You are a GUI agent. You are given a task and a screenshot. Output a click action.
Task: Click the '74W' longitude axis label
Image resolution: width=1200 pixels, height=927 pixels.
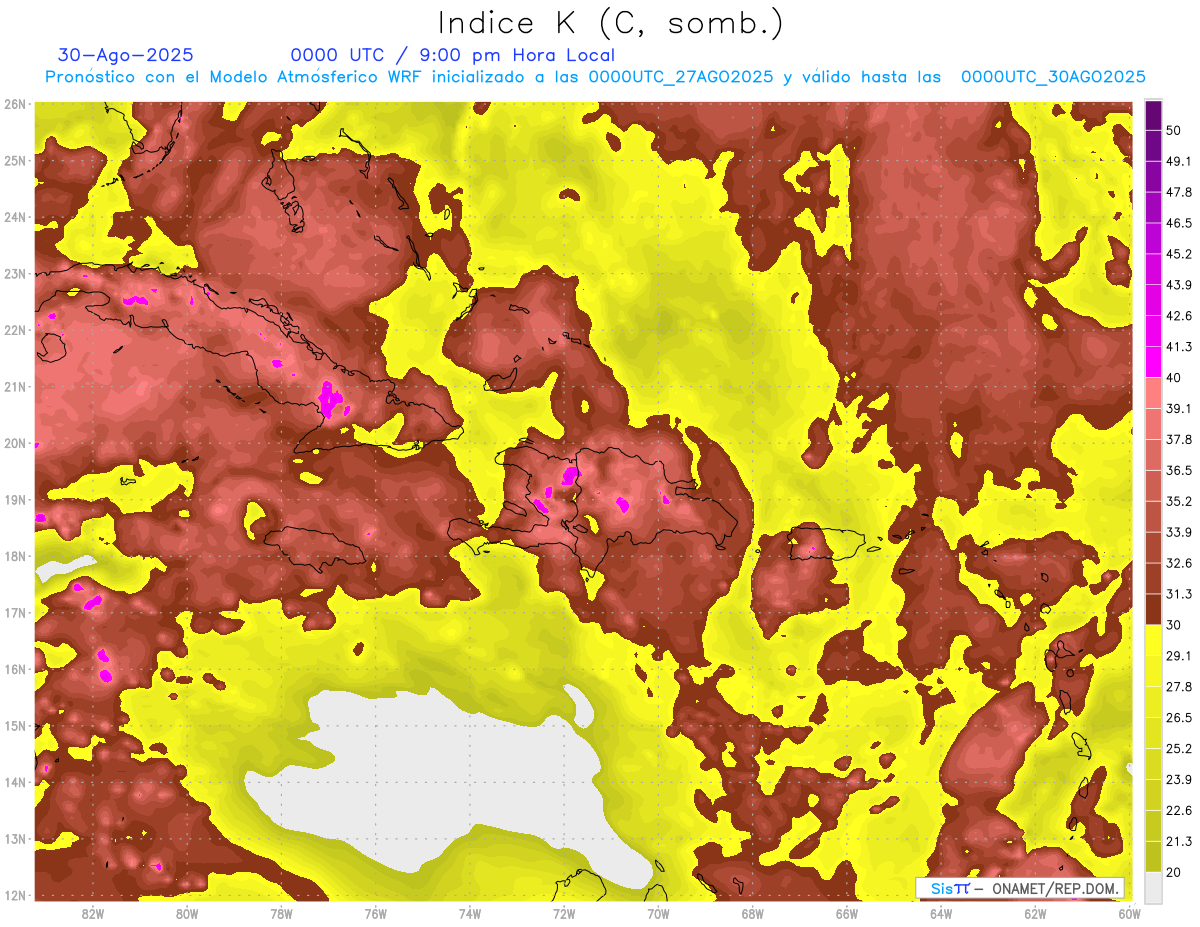[470, 914]
